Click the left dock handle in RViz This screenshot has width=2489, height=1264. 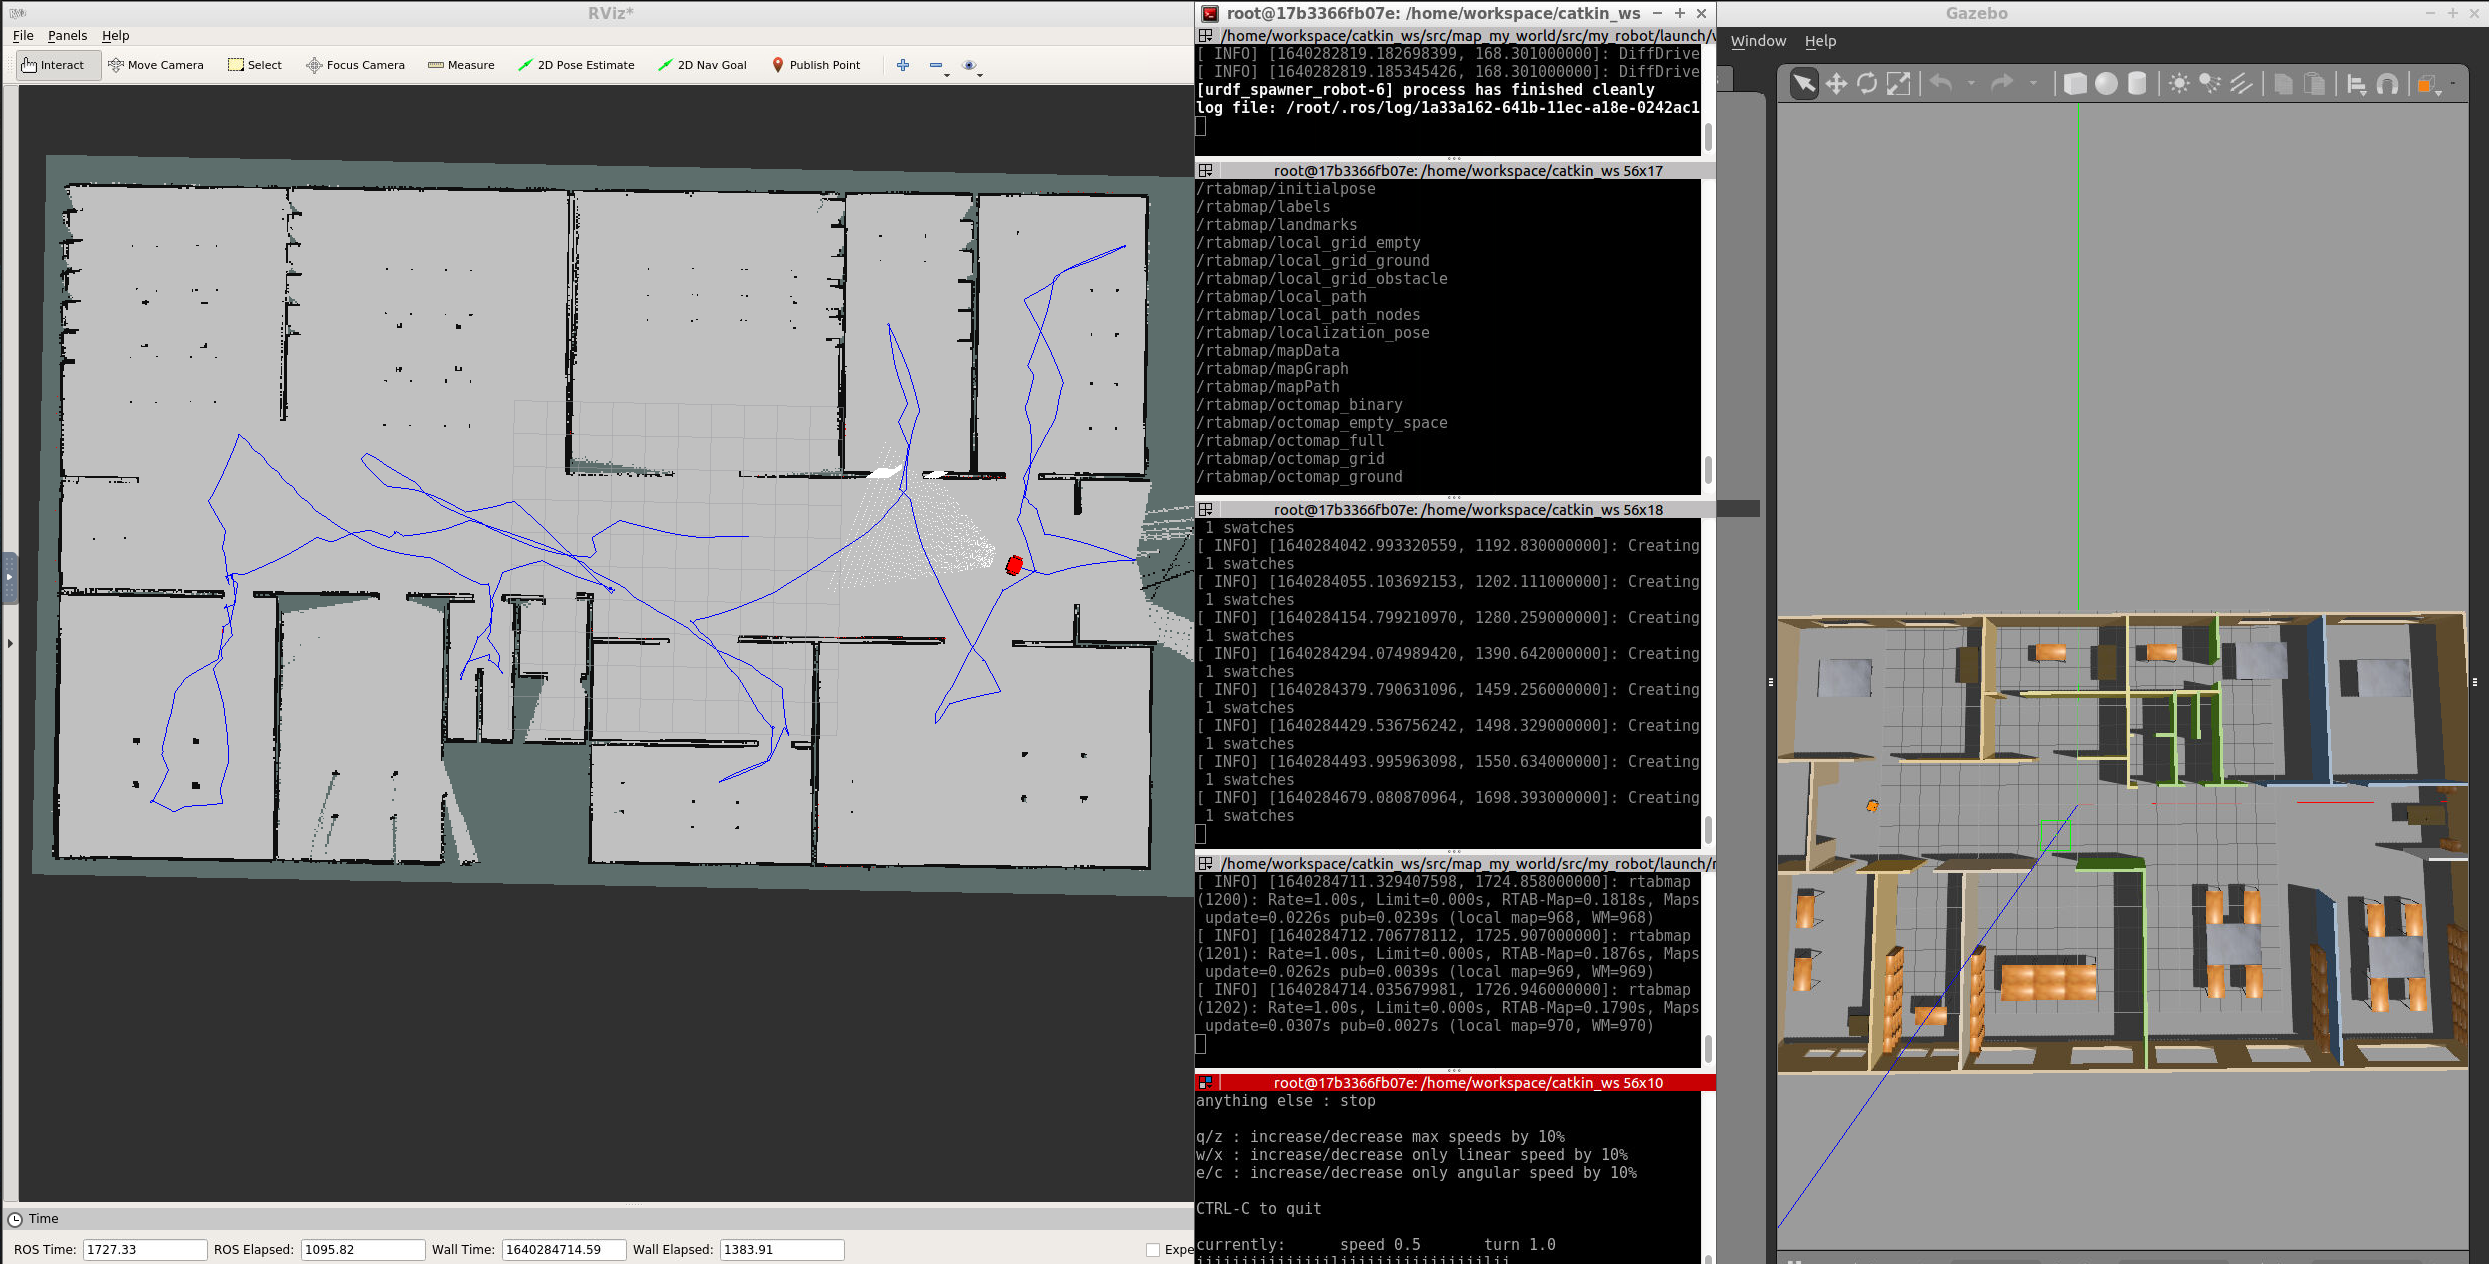click(x=10, y=577)
